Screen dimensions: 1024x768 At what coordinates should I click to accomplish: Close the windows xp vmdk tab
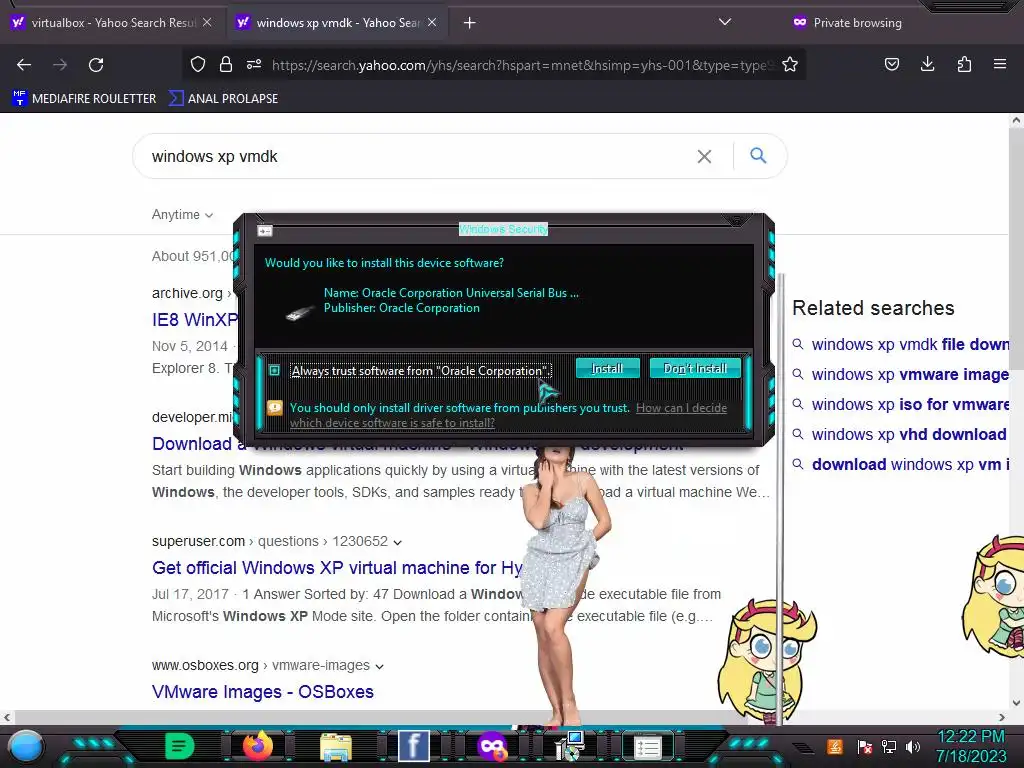432,22
